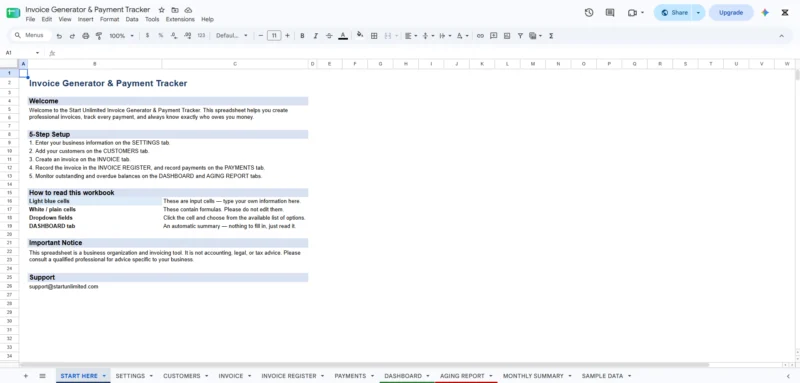Screen dimensions: 800x383
Task: Open more number formats (123)
Action: (201, 36)
